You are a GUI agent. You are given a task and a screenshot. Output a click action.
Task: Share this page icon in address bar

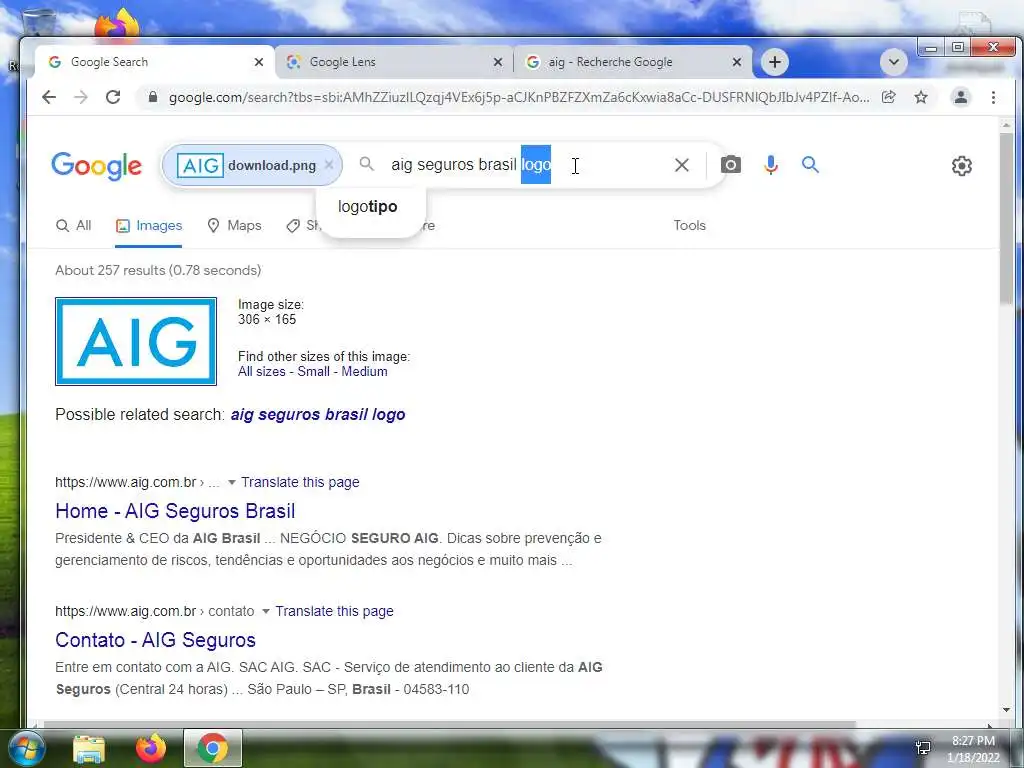(889, 97)
